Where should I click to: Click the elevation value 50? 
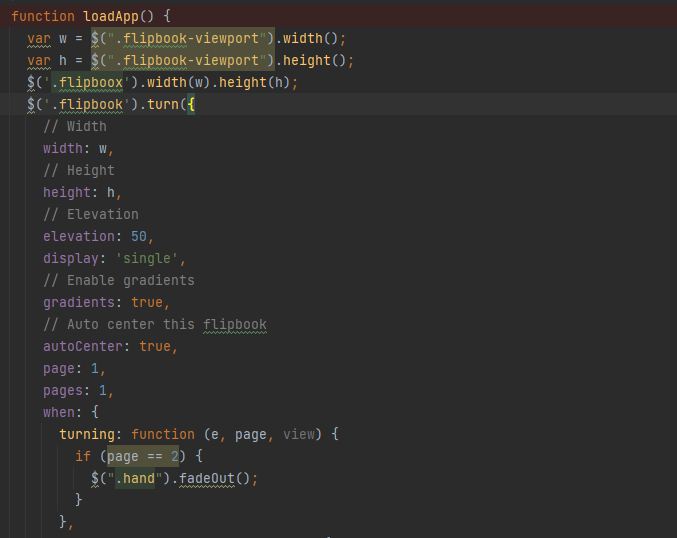(x=138, y=236)
